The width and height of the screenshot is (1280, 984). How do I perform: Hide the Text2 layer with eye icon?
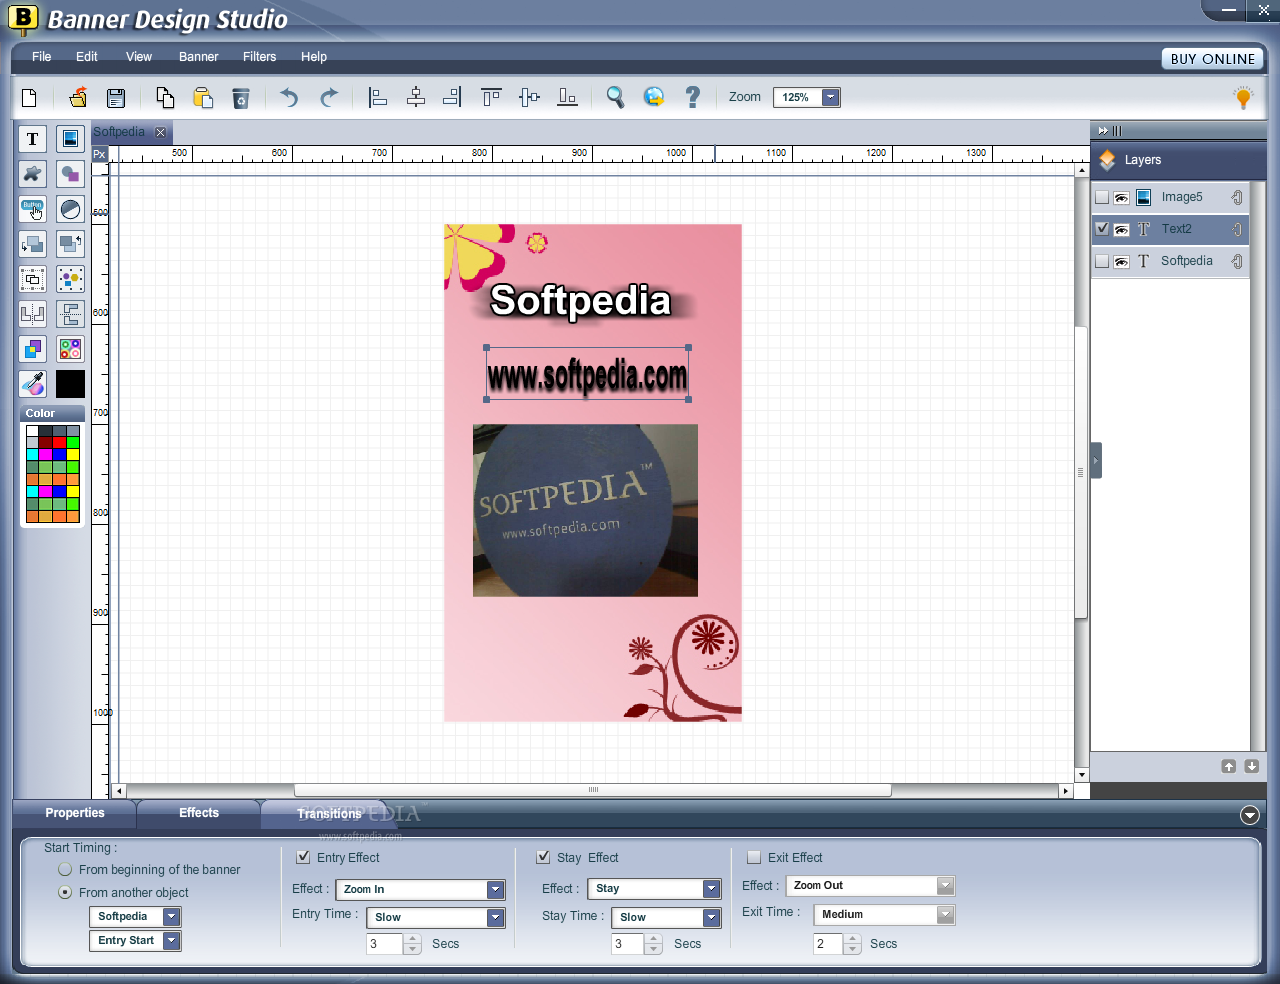[1122, 230]
